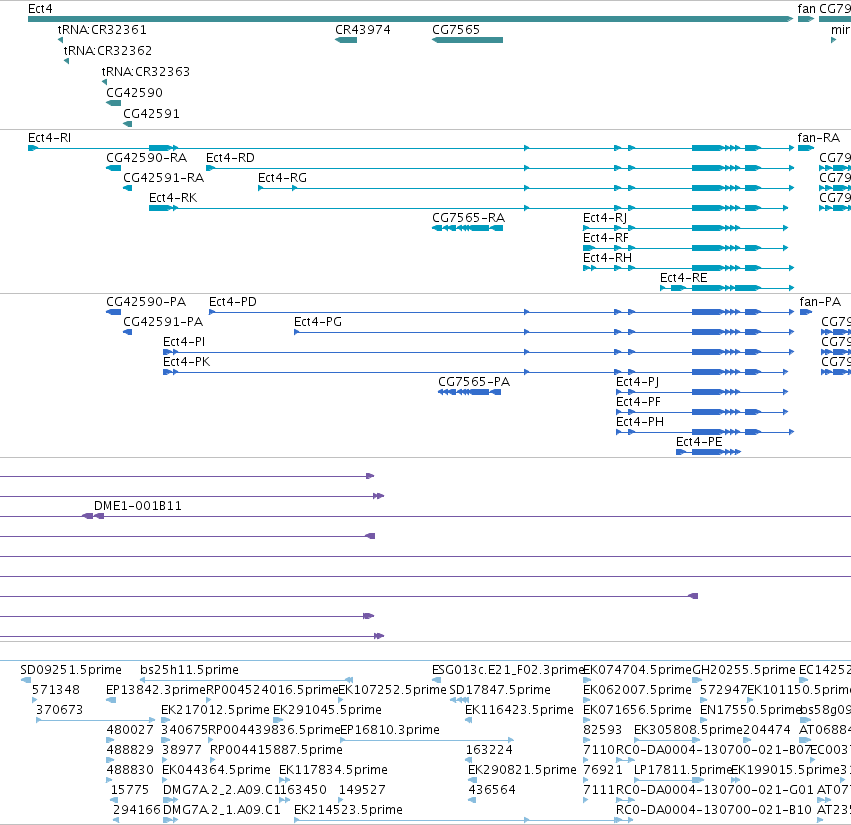Select EST entry 15775
This screenshot has height=825, width=851.
[130, 790]
